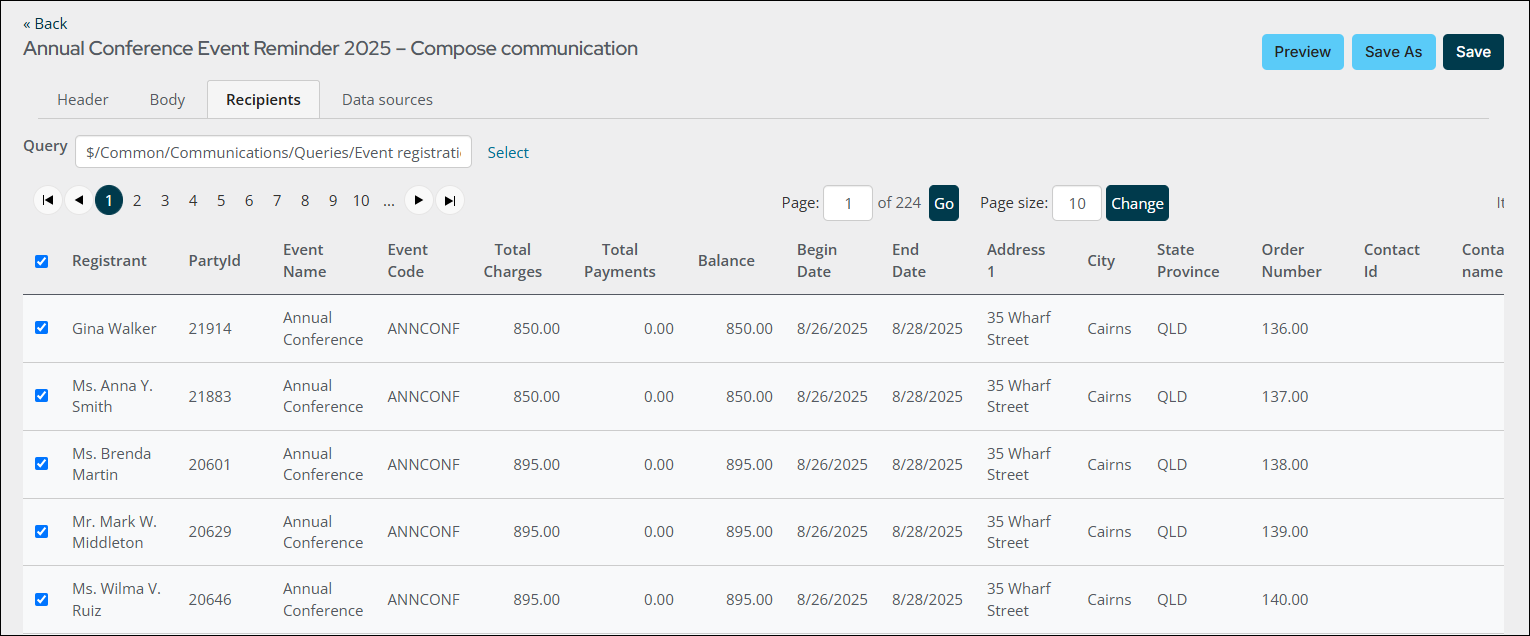Open the Data sources tab

click(387, 100)
